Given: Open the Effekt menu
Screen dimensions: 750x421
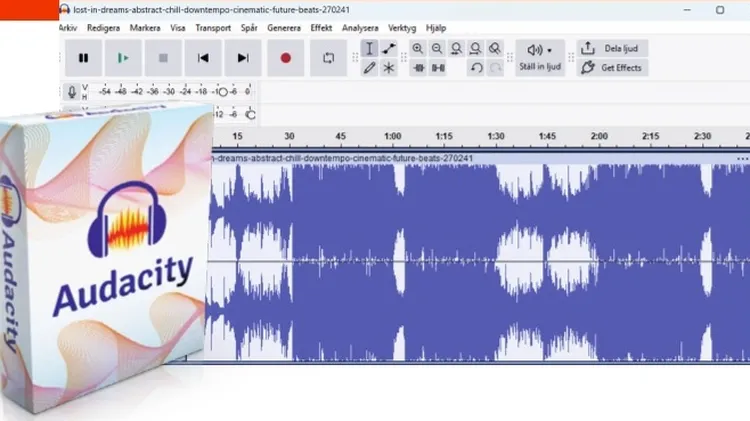Looking at the screenshot, I should 321,28.
